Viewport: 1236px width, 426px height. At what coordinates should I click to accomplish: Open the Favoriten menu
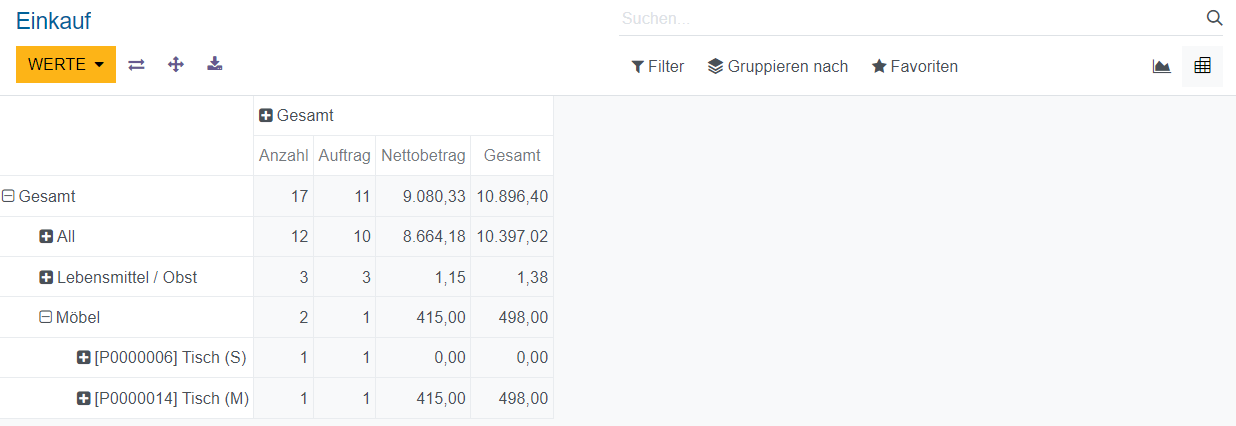point(914,67)
